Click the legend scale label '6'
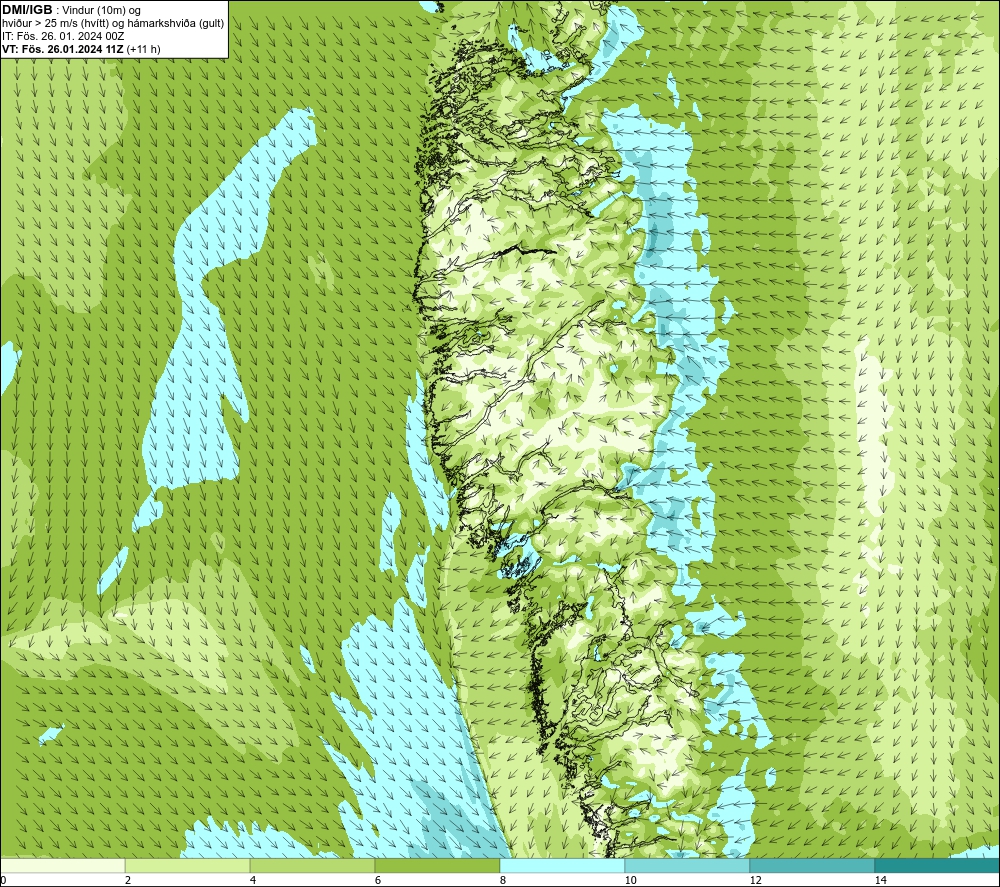Image resolution: width=1000 pixels, height=887 pixels. coord(378,880)
